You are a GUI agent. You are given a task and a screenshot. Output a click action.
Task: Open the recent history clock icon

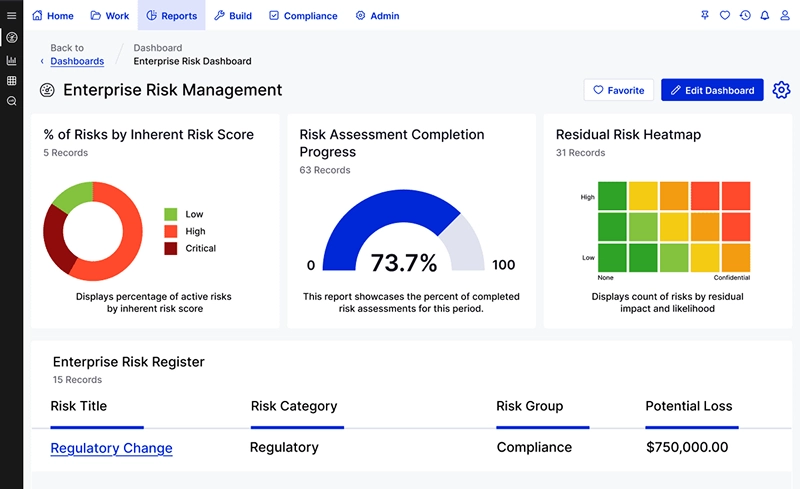(x=745, y=16)
